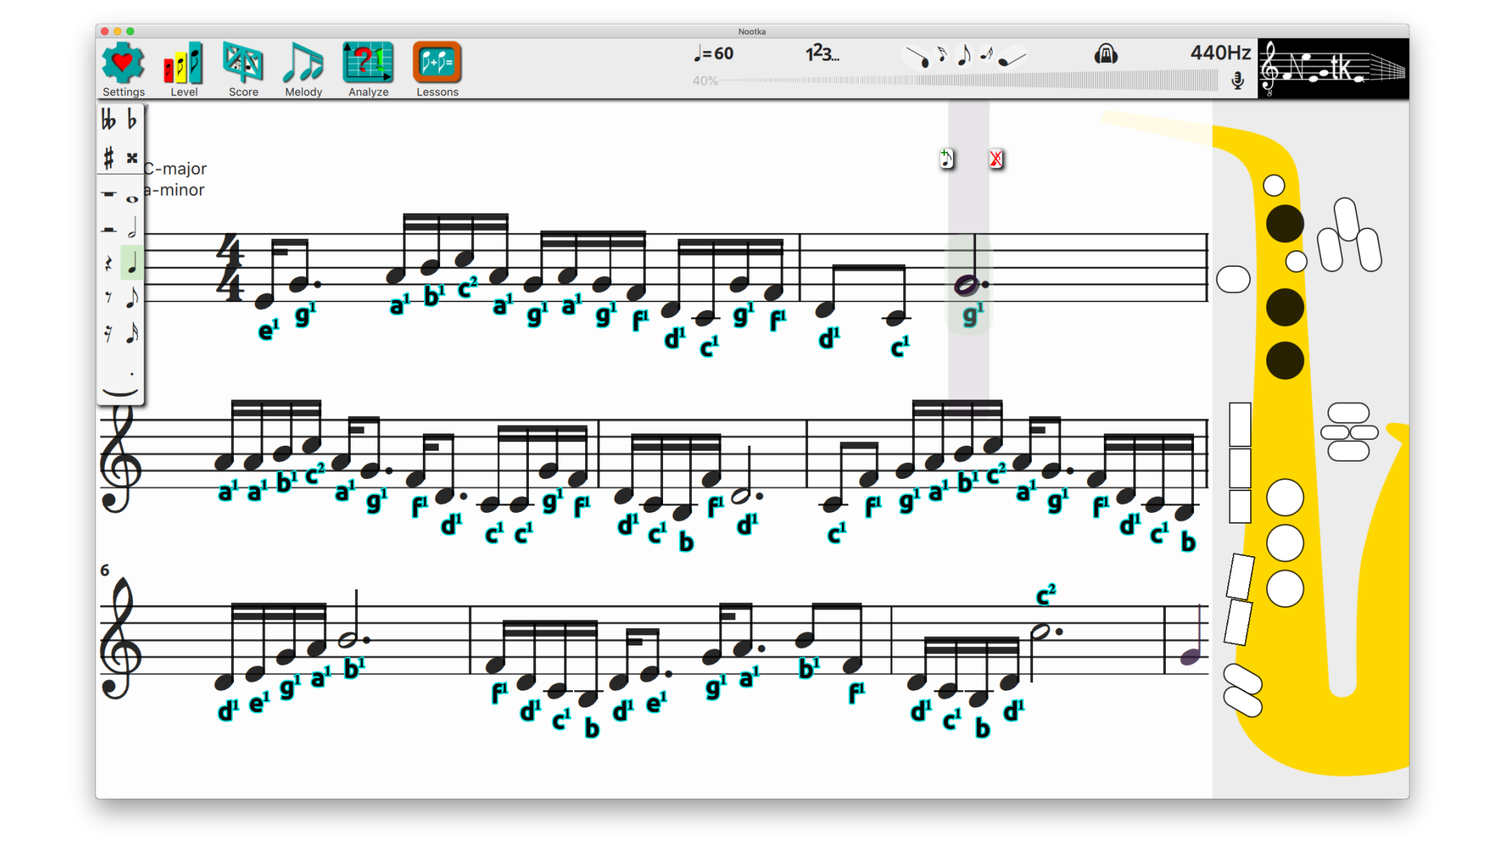
Task: Toggle the small circle key between black keys
Action: (x=1296, y=262)
